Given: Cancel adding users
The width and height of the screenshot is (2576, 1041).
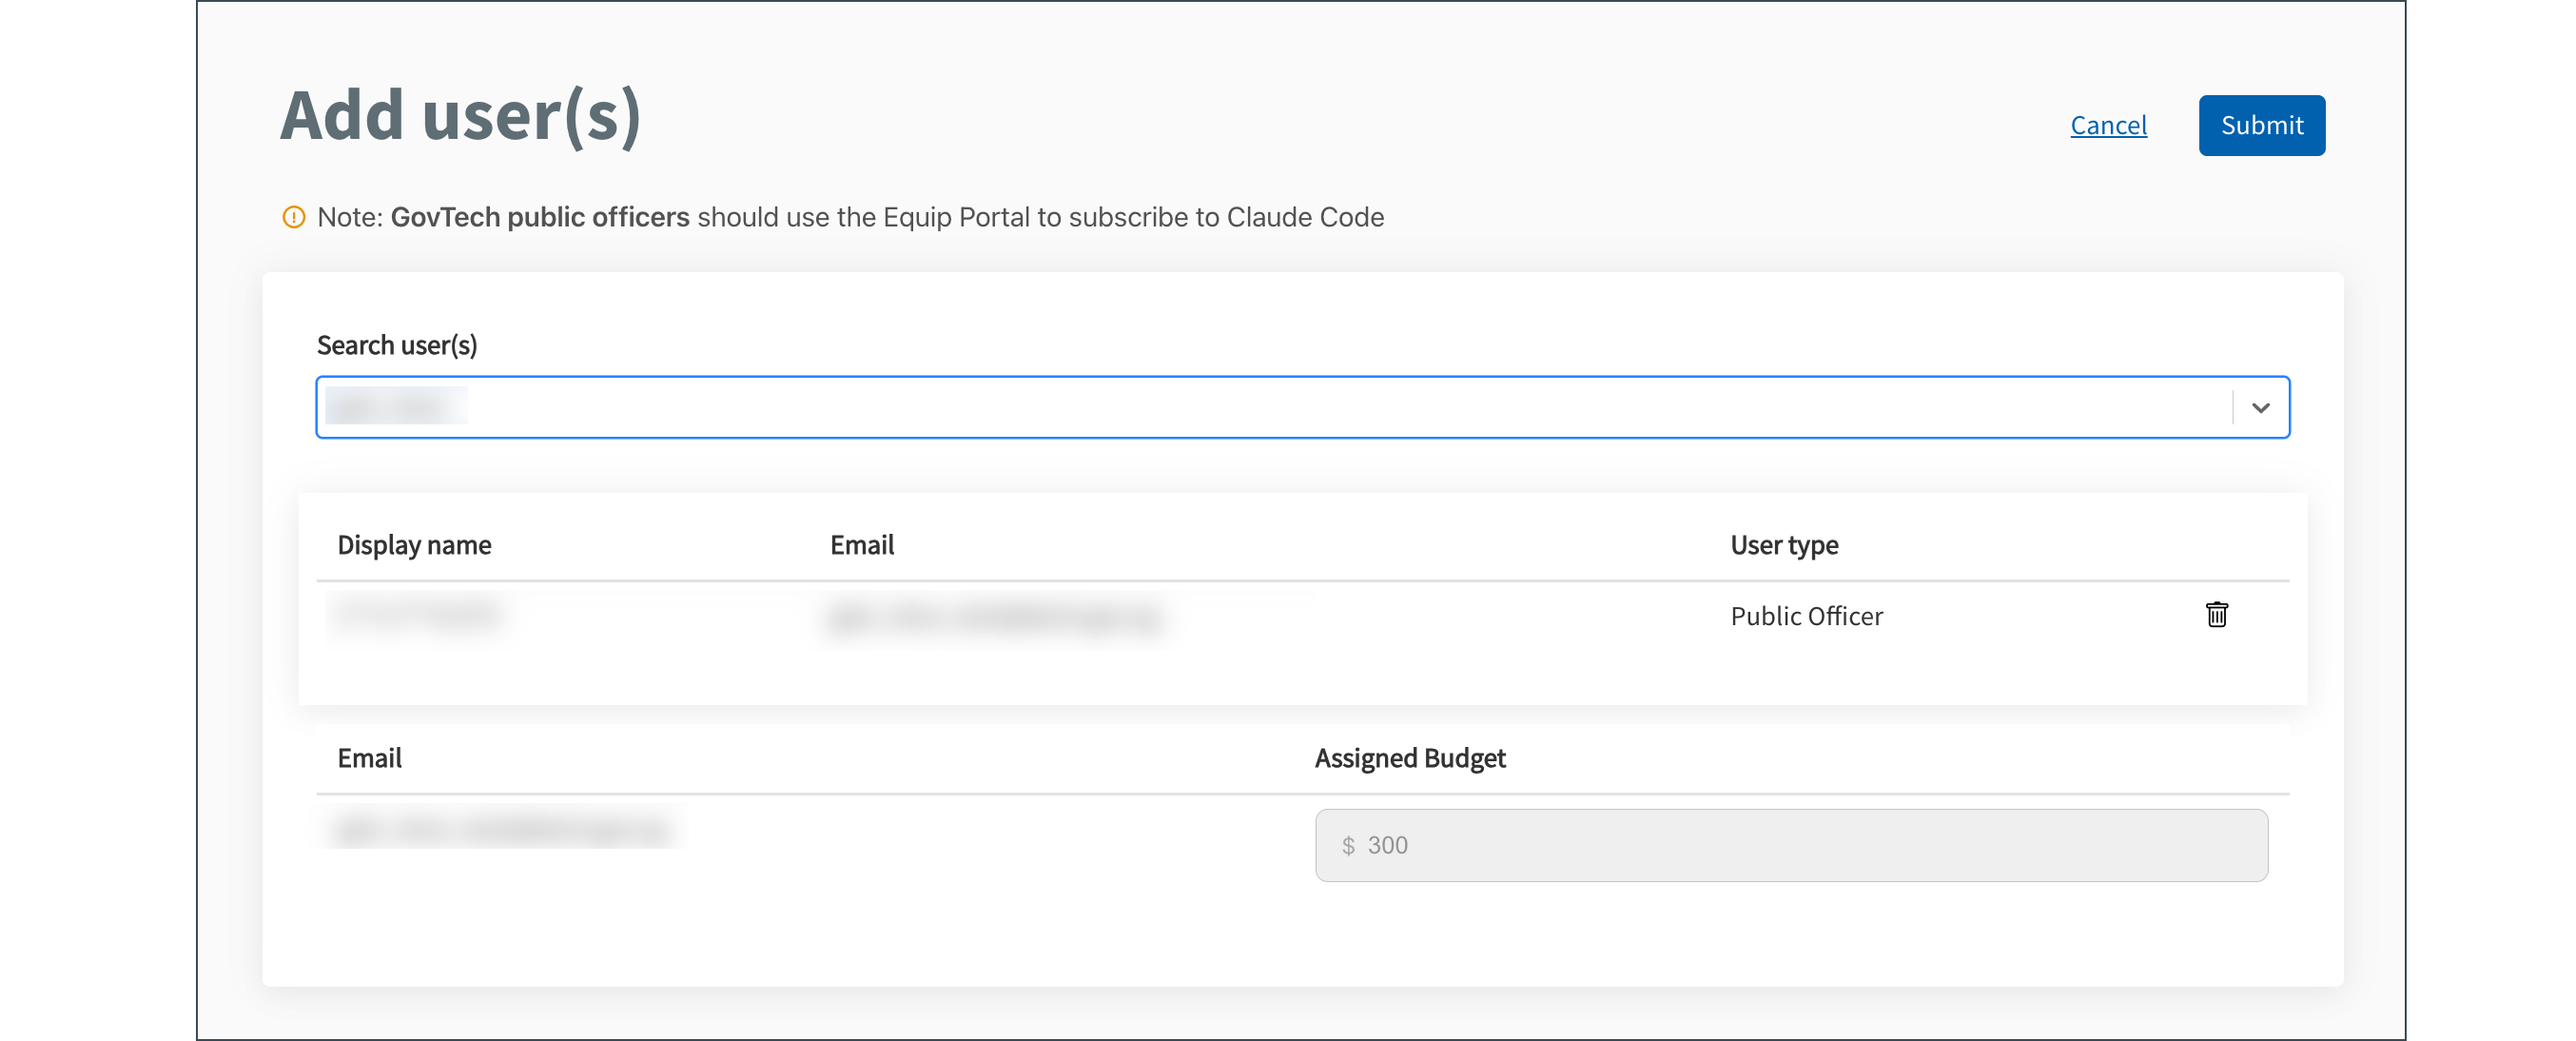Looking at the screenshot, I should click(2108, 125).
